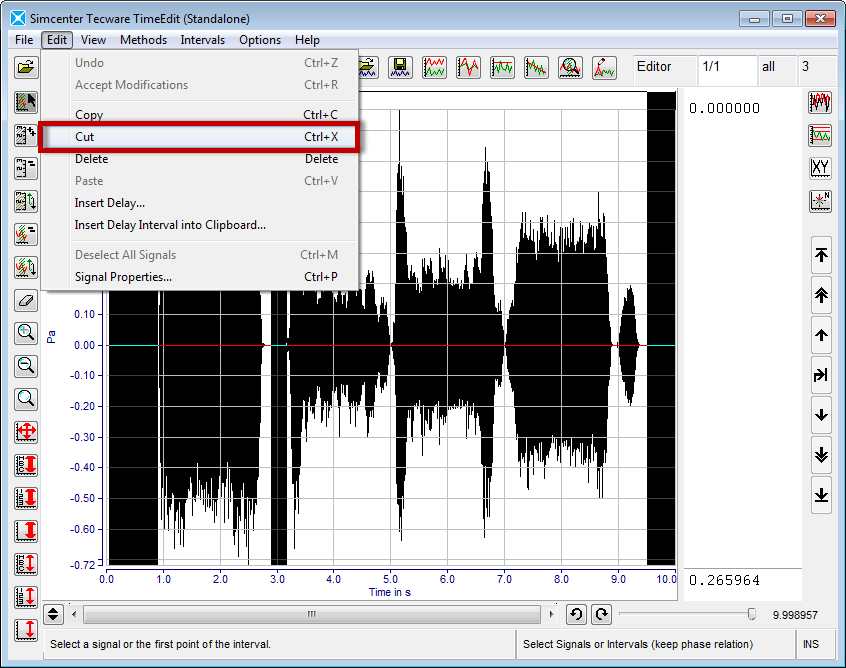Choose Cut from the Edit menu

point(200,137)
